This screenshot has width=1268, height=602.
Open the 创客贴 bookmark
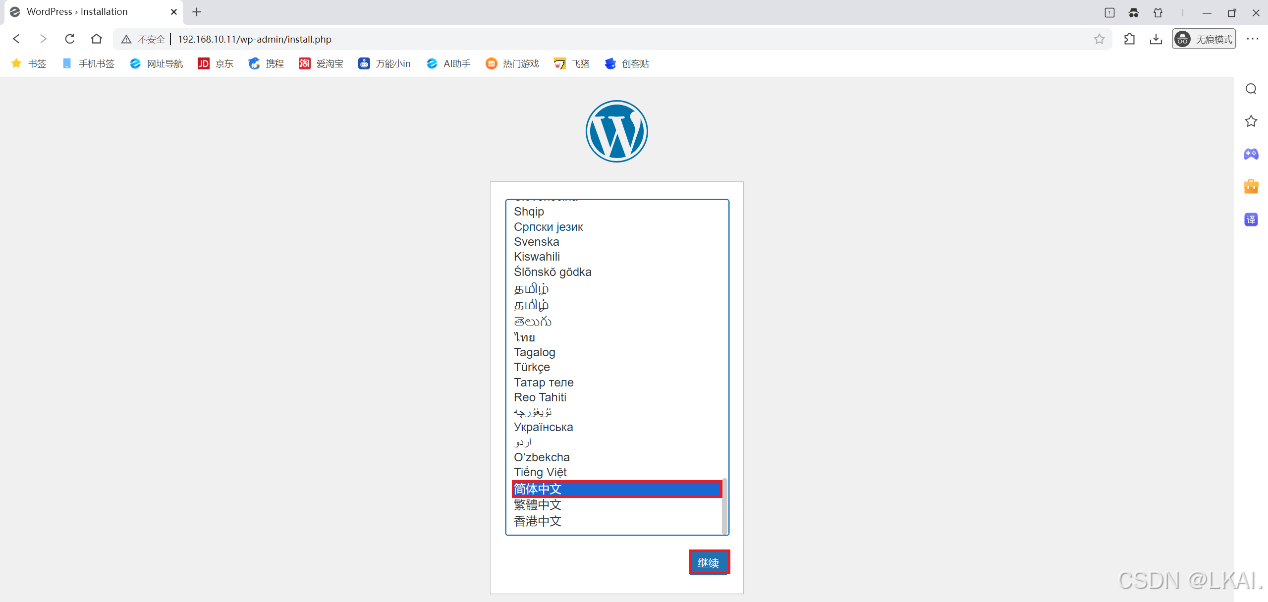pyautogui.click(x=627, y=63)
